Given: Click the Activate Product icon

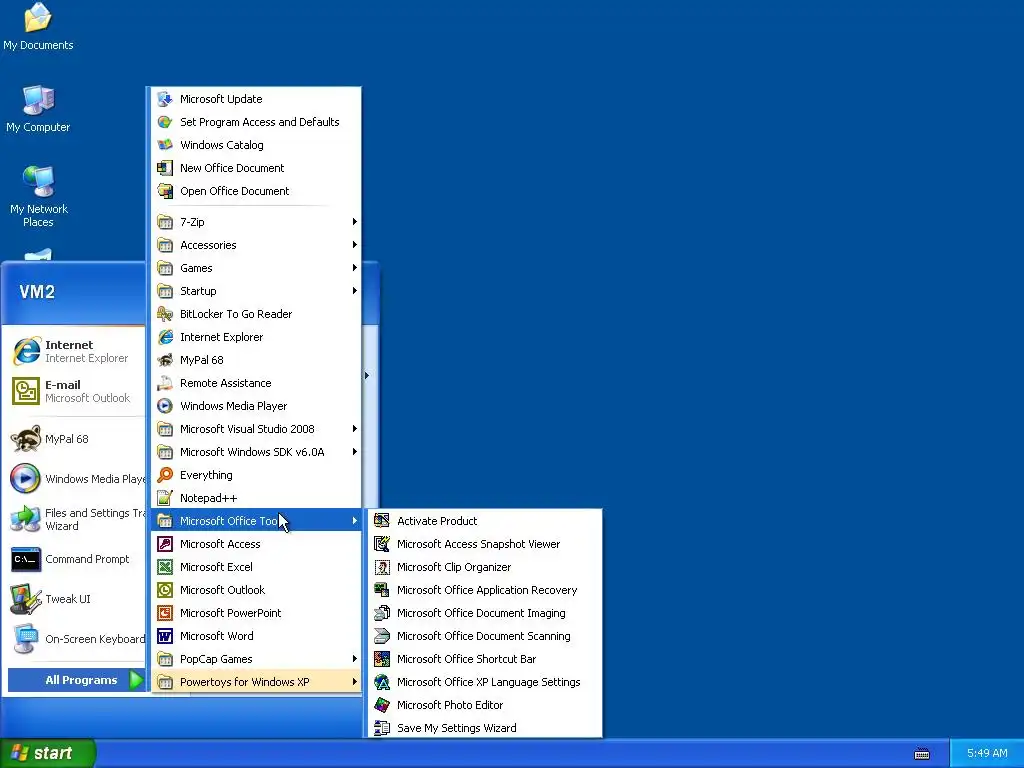Looking at the screenshot, I should coord(382,520).
